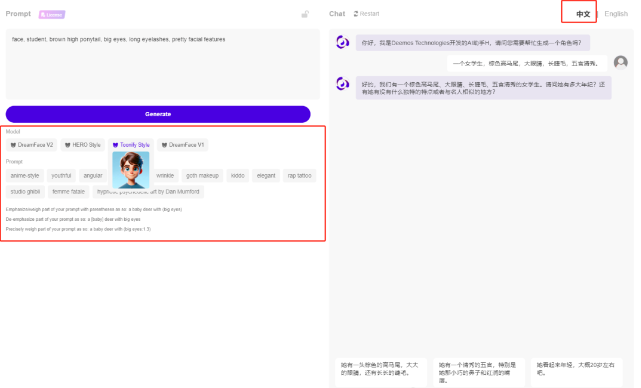Restart the chat conversation
The width and height of the screenshot is (641, 388).
tap(367, 14)
